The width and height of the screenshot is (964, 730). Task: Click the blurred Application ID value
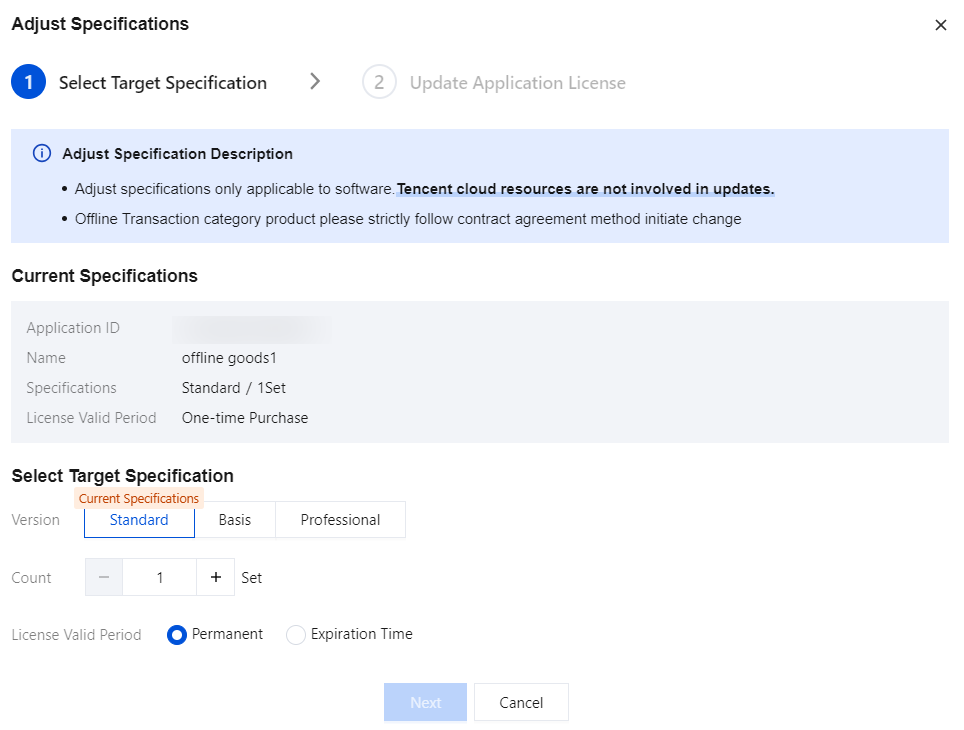(x=250, y=328)
